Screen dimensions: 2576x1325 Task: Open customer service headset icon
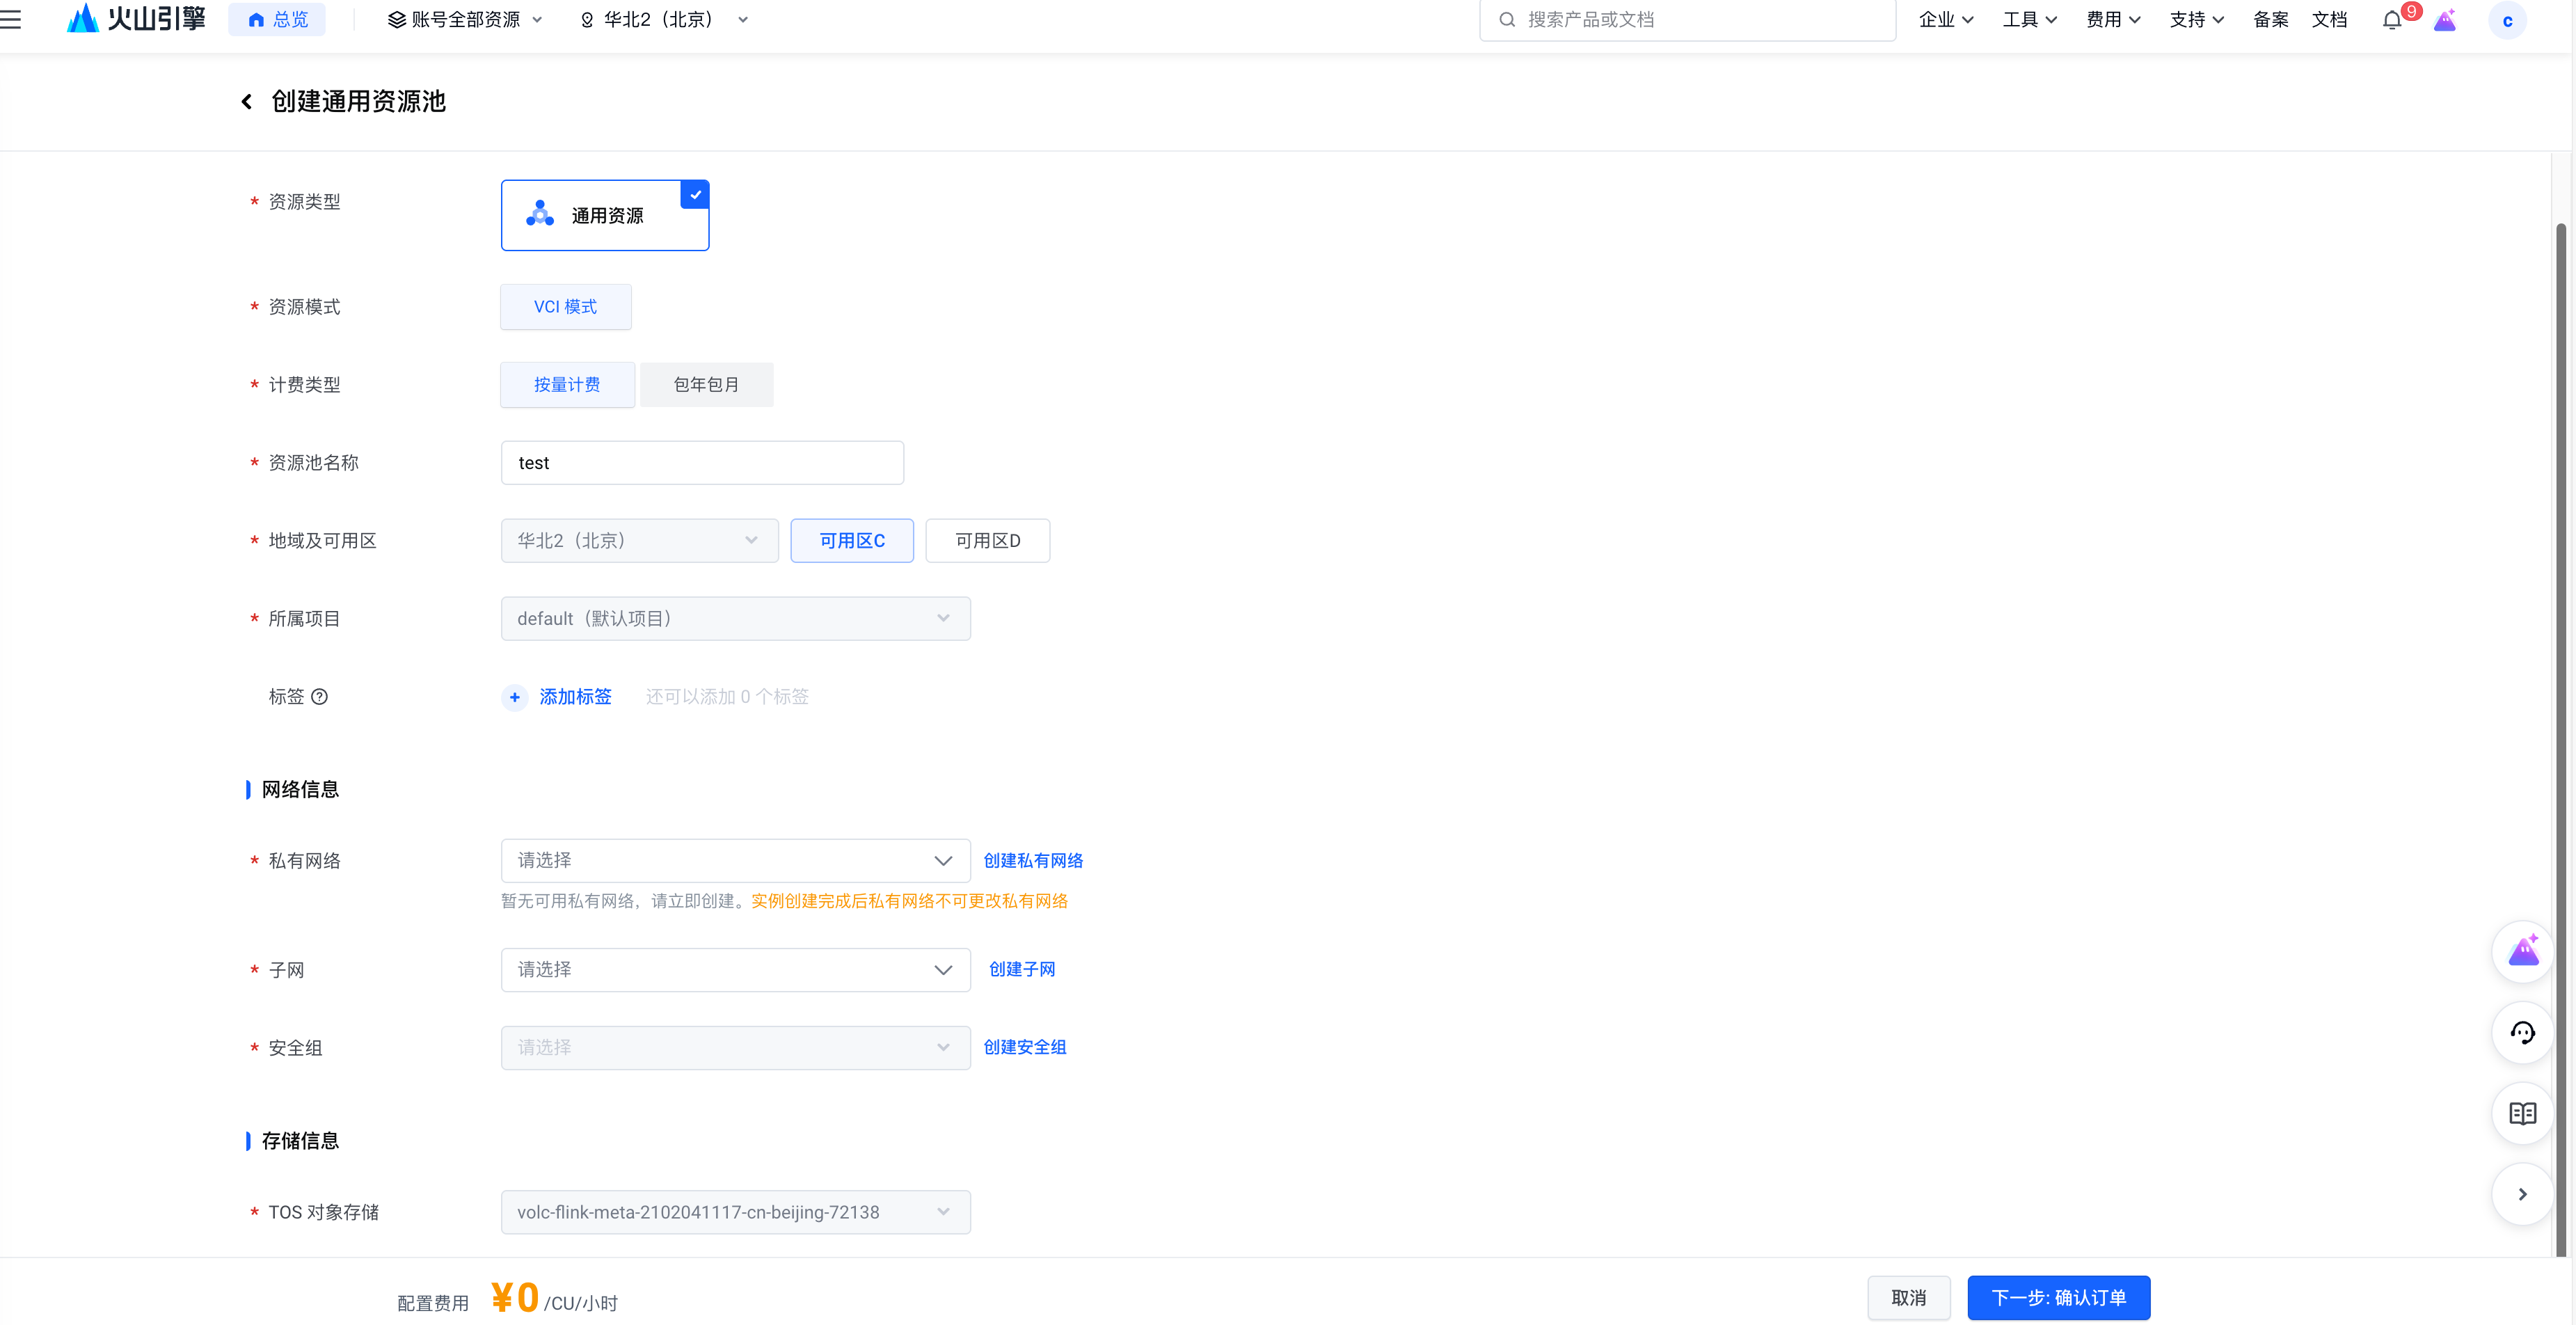pos(2522,1033)
